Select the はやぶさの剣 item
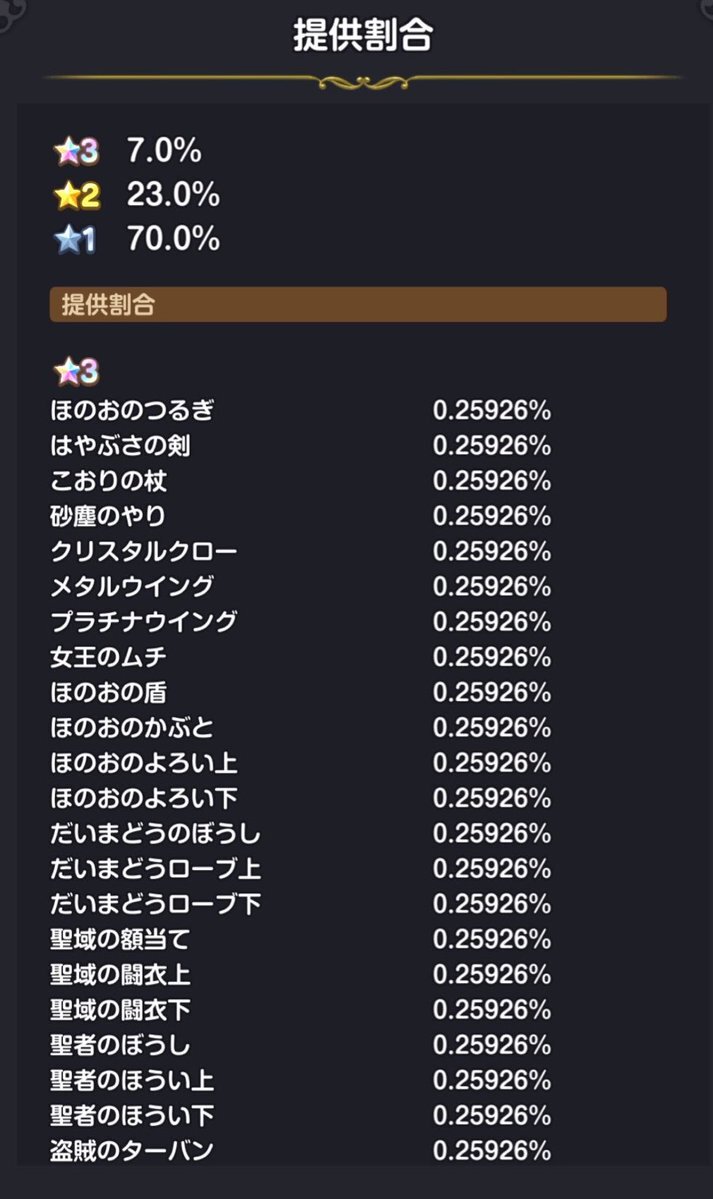The width and height of the screenshot is (713, 1199). 120,445
